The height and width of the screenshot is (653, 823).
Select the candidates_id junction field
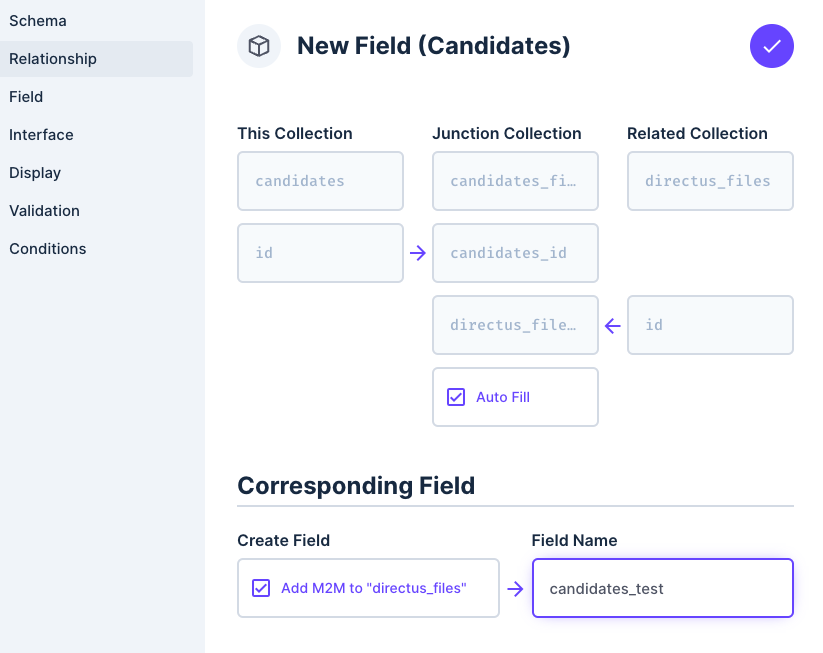[515, 253]
